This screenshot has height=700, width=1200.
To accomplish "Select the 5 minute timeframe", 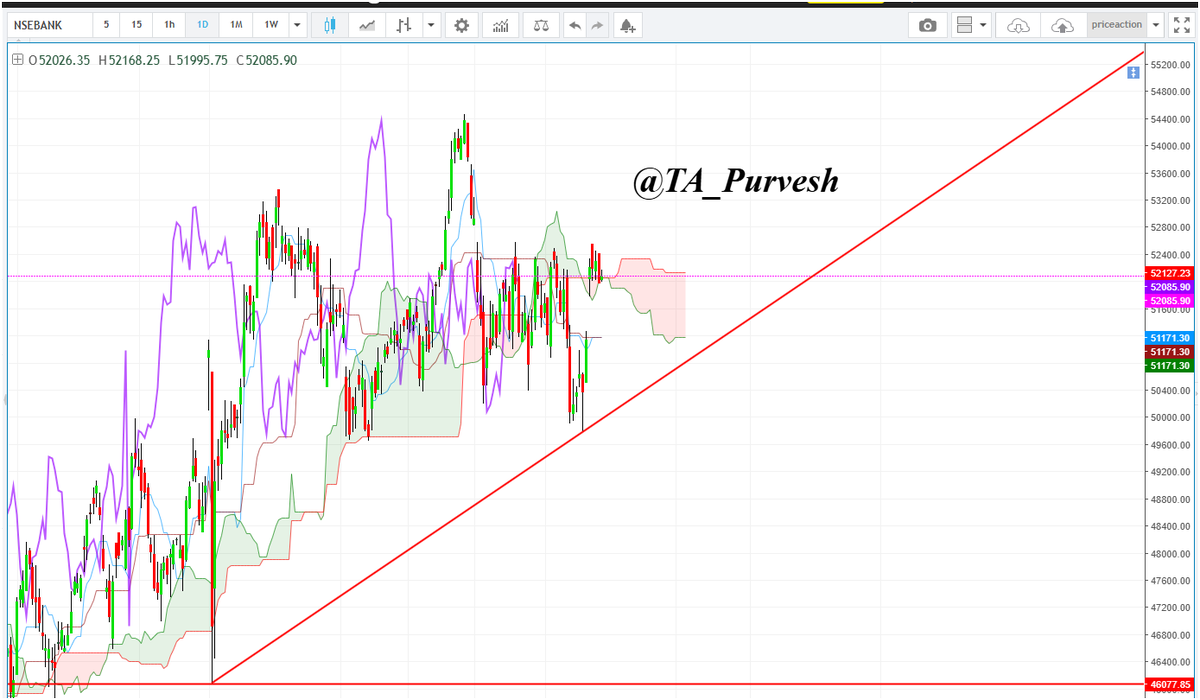I will [x=107, y=25].
